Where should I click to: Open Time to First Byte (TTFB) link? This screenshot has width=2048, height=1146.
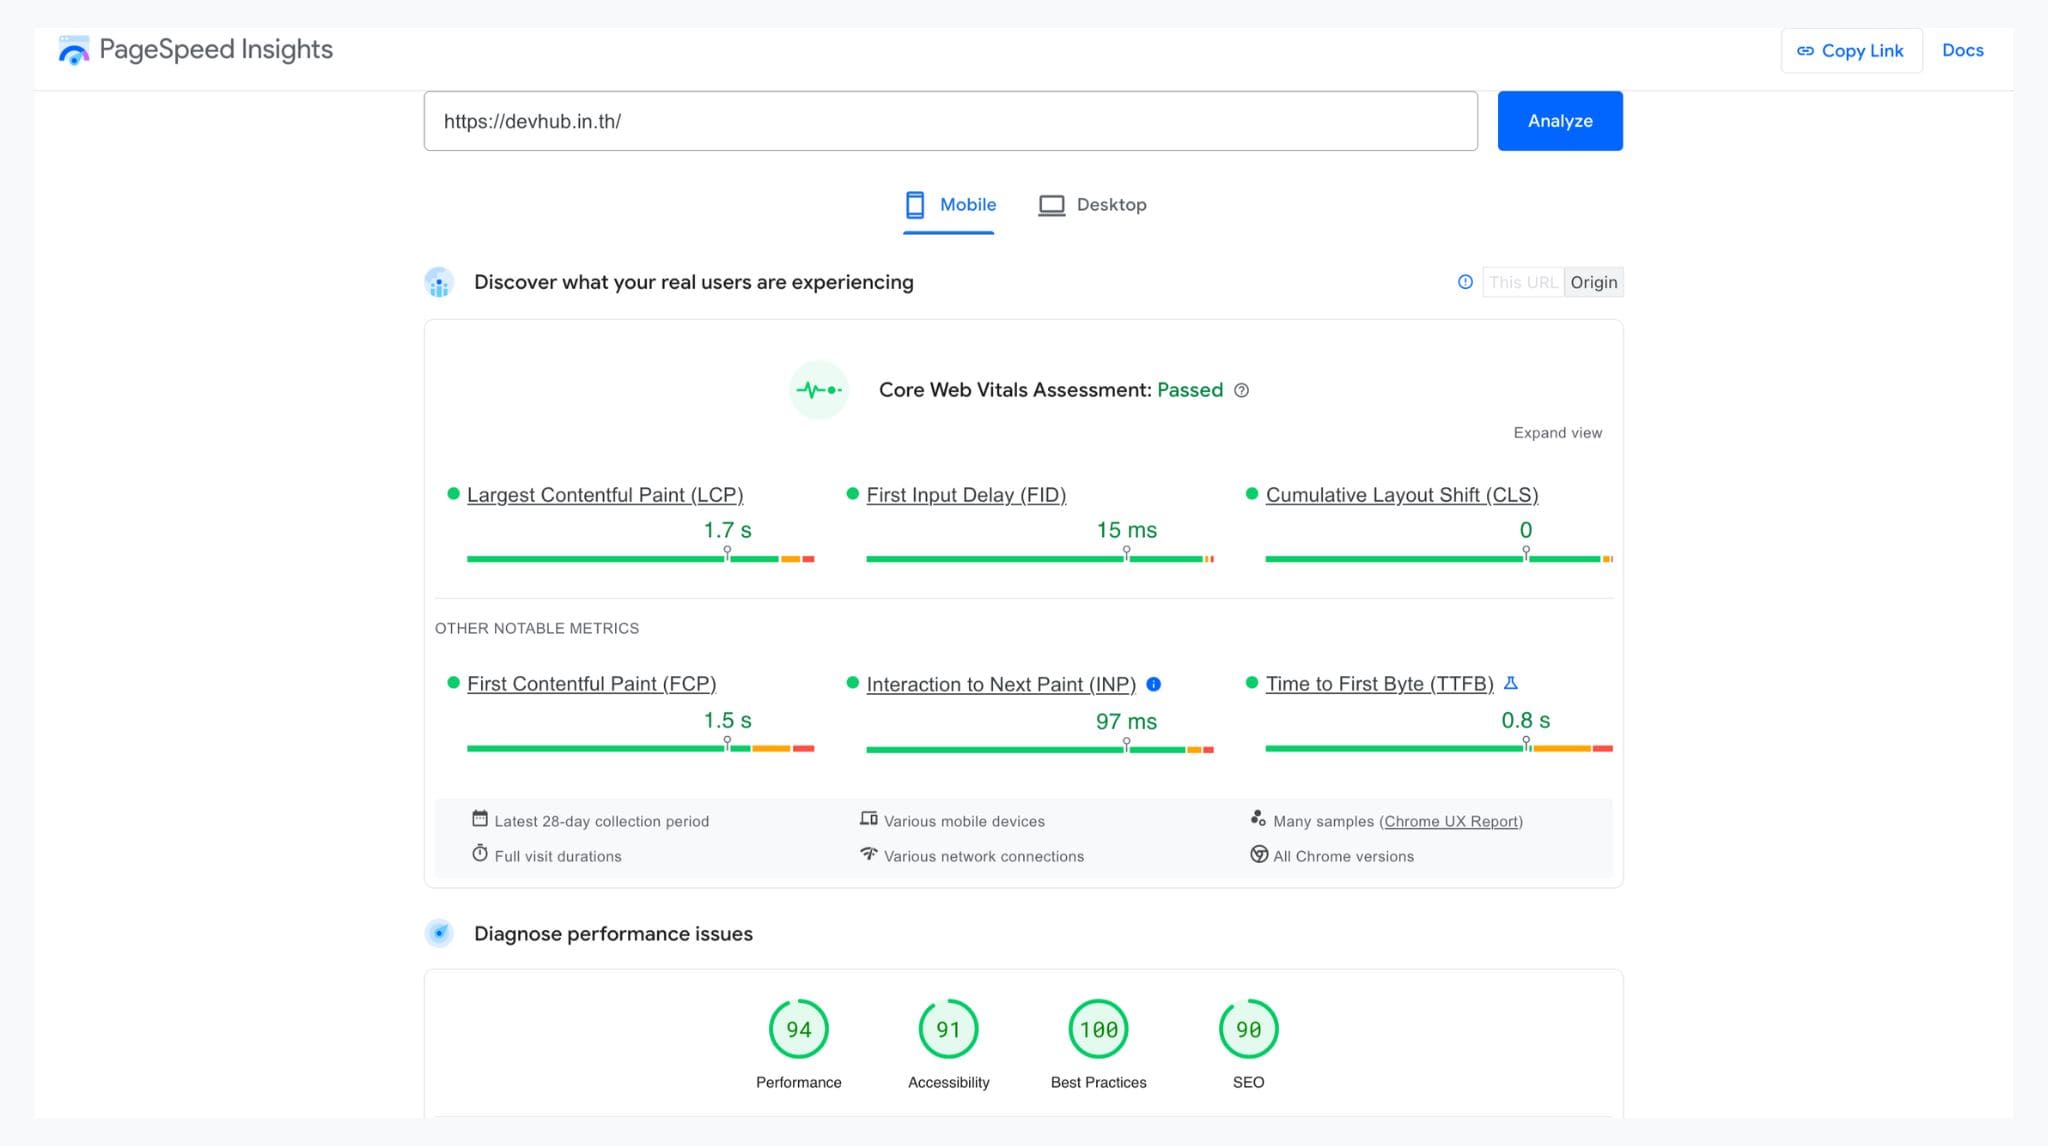(1380, 684)
